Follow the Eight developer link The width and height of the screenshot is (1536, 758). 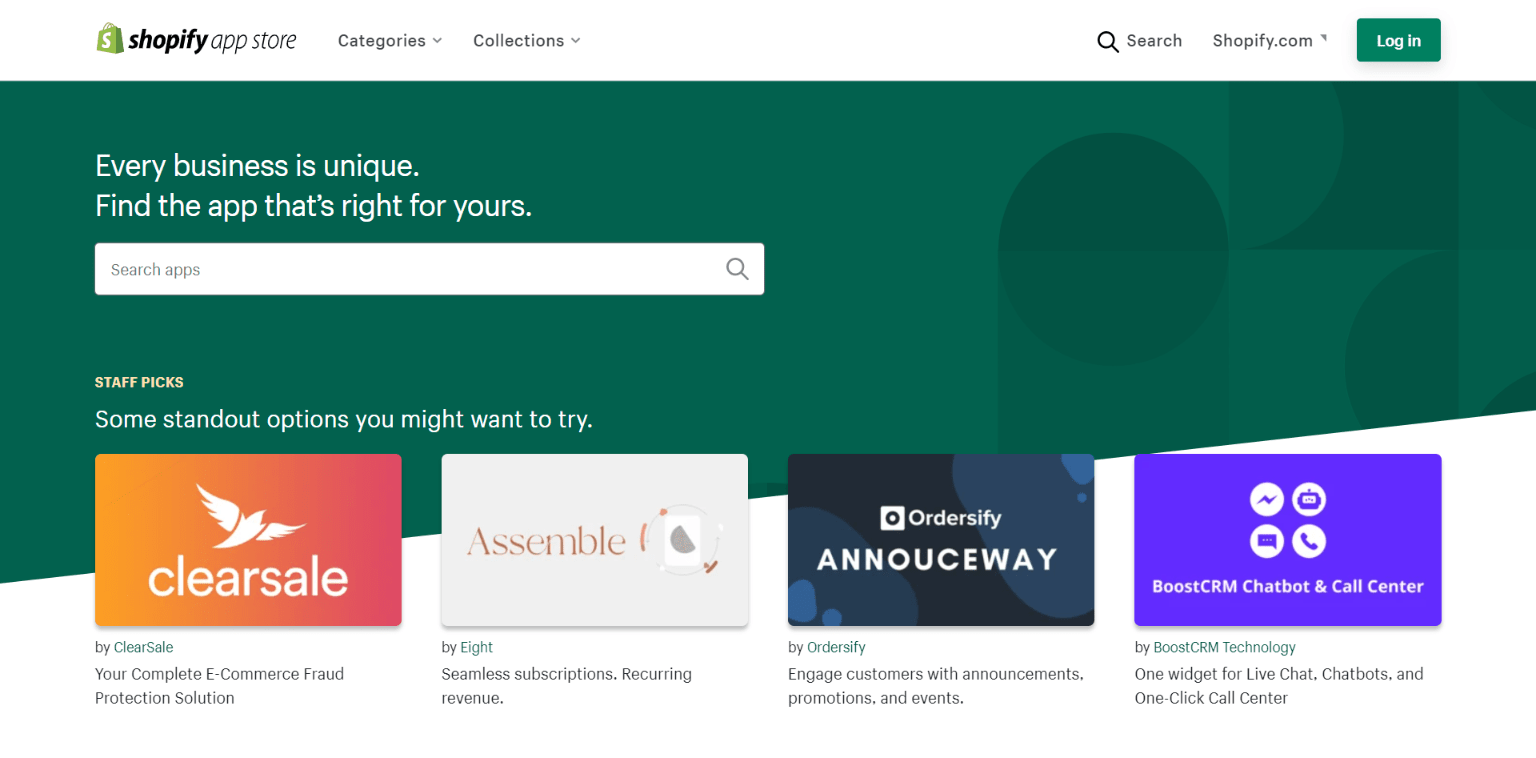pos(477,647)
